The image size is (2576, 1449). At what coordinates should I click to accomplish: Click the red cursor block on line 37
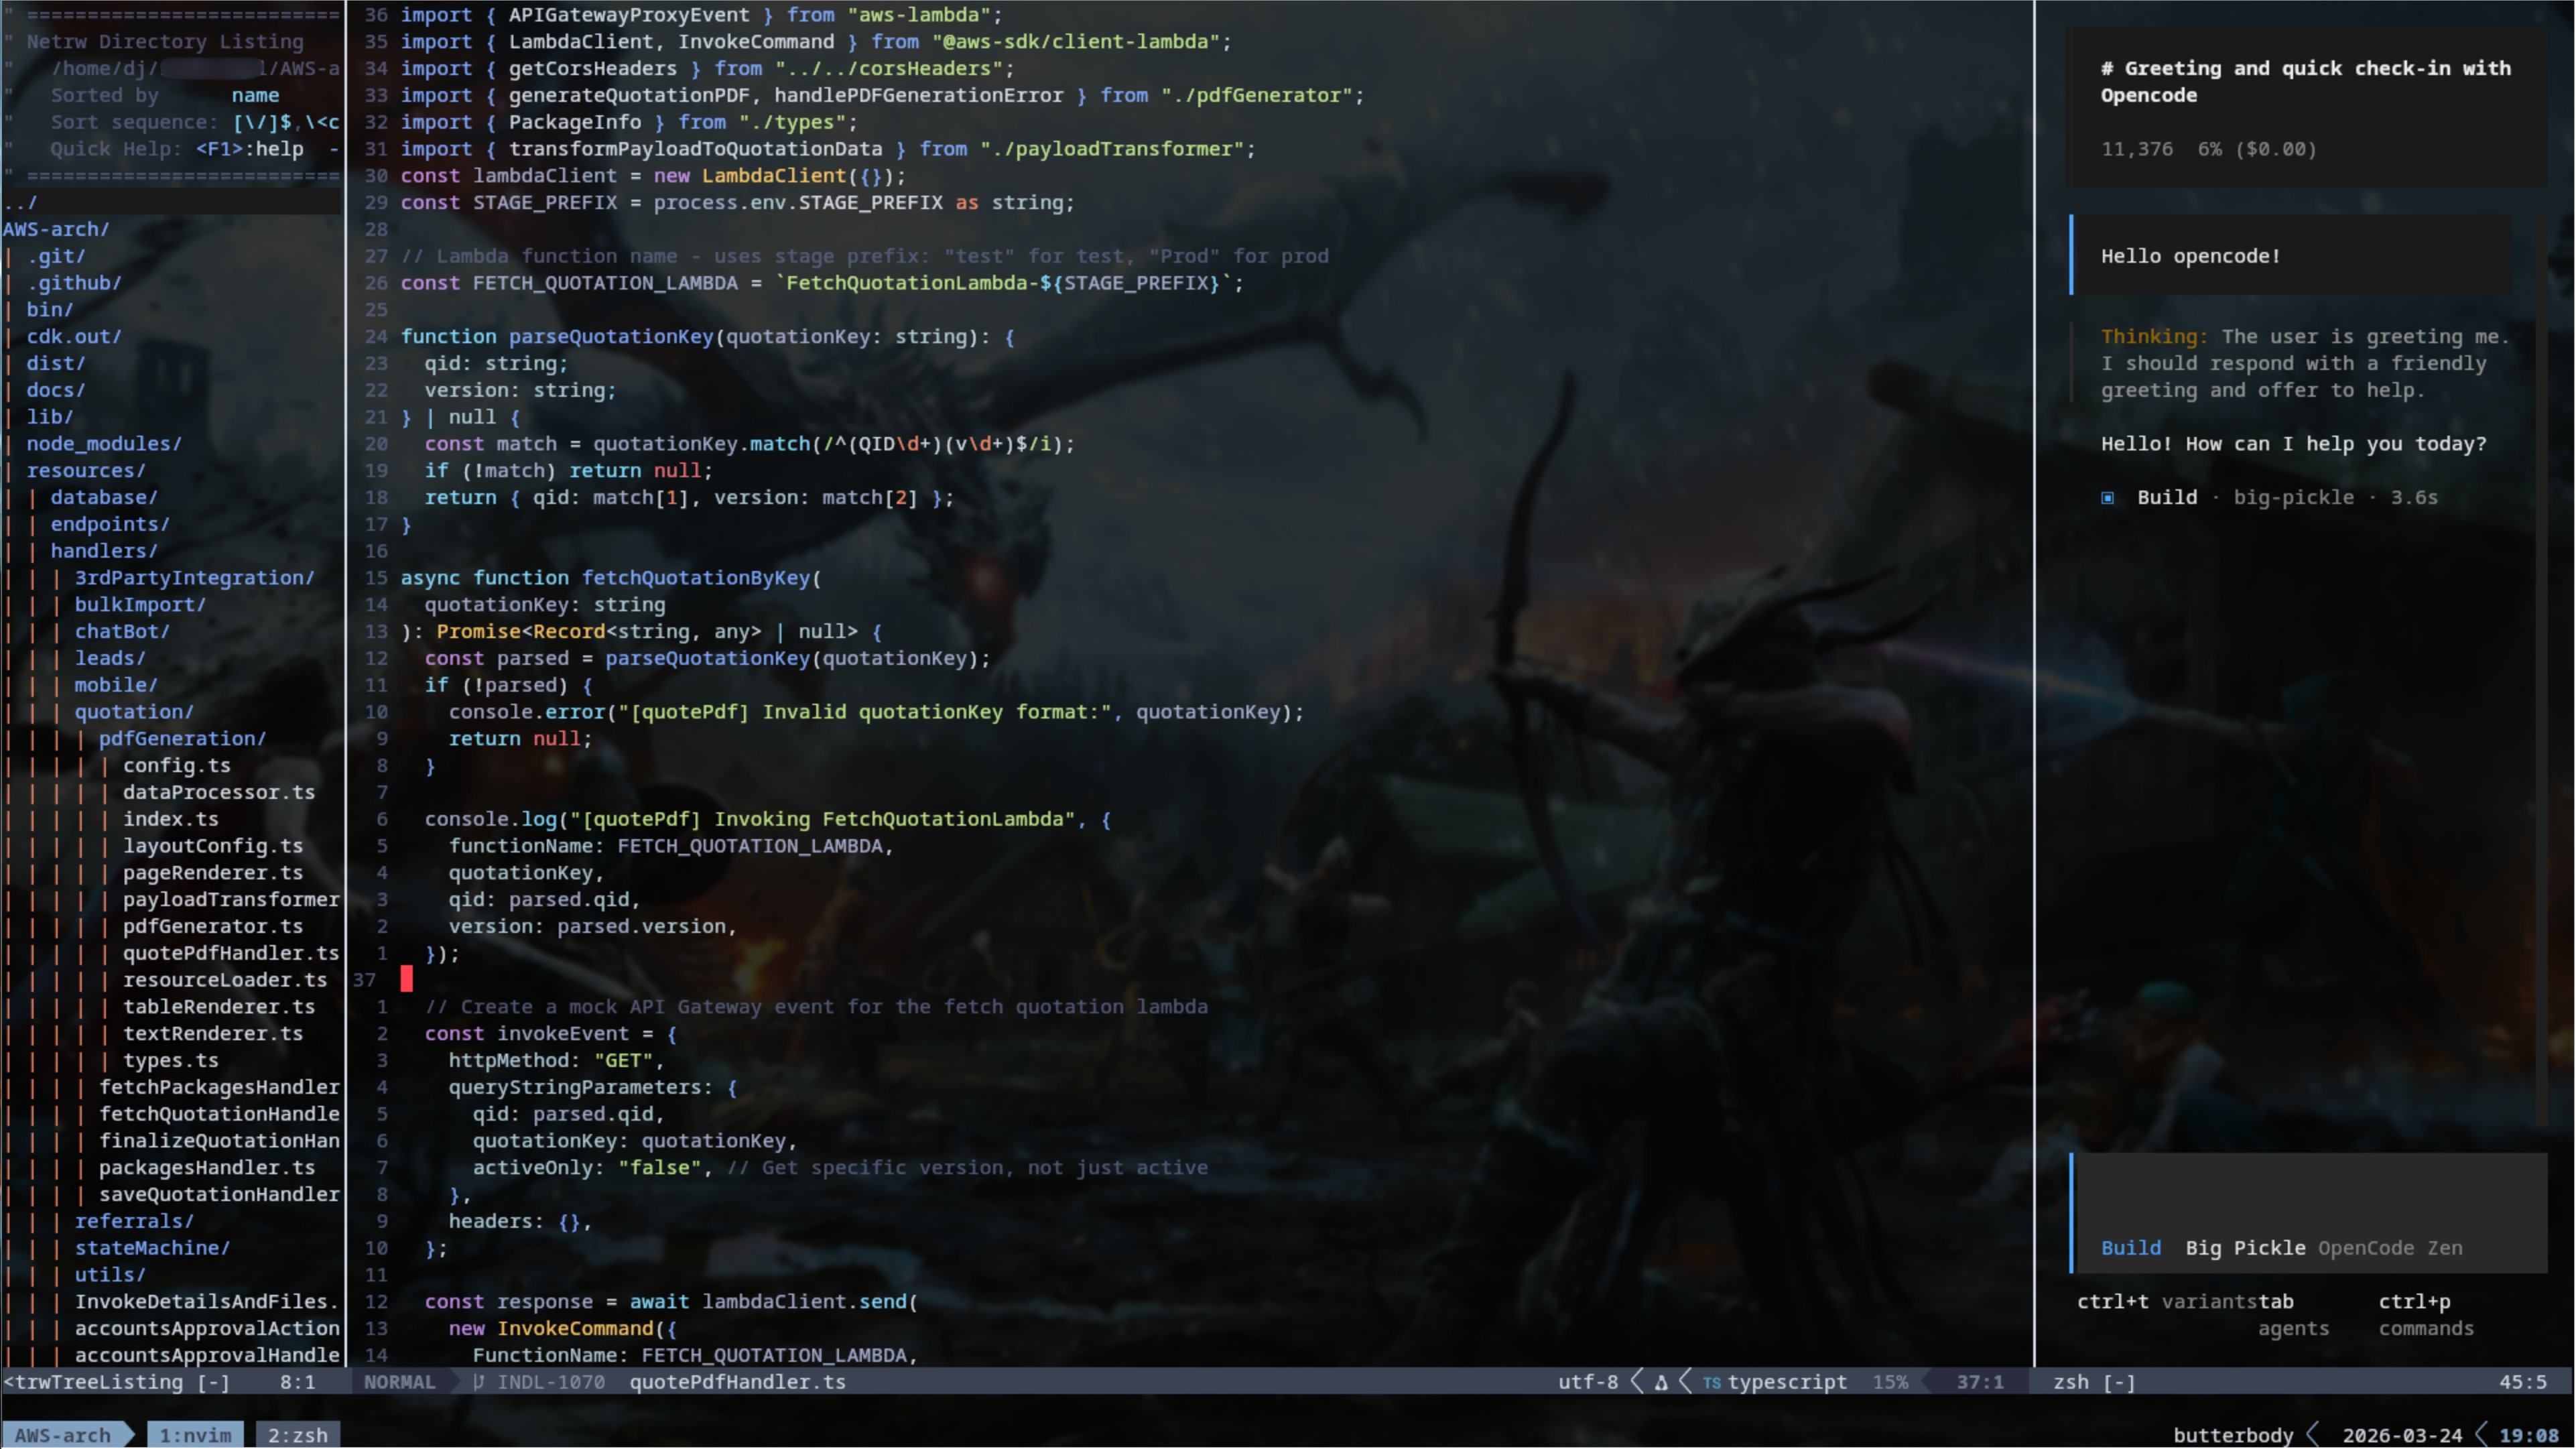[x=407, y=979]
